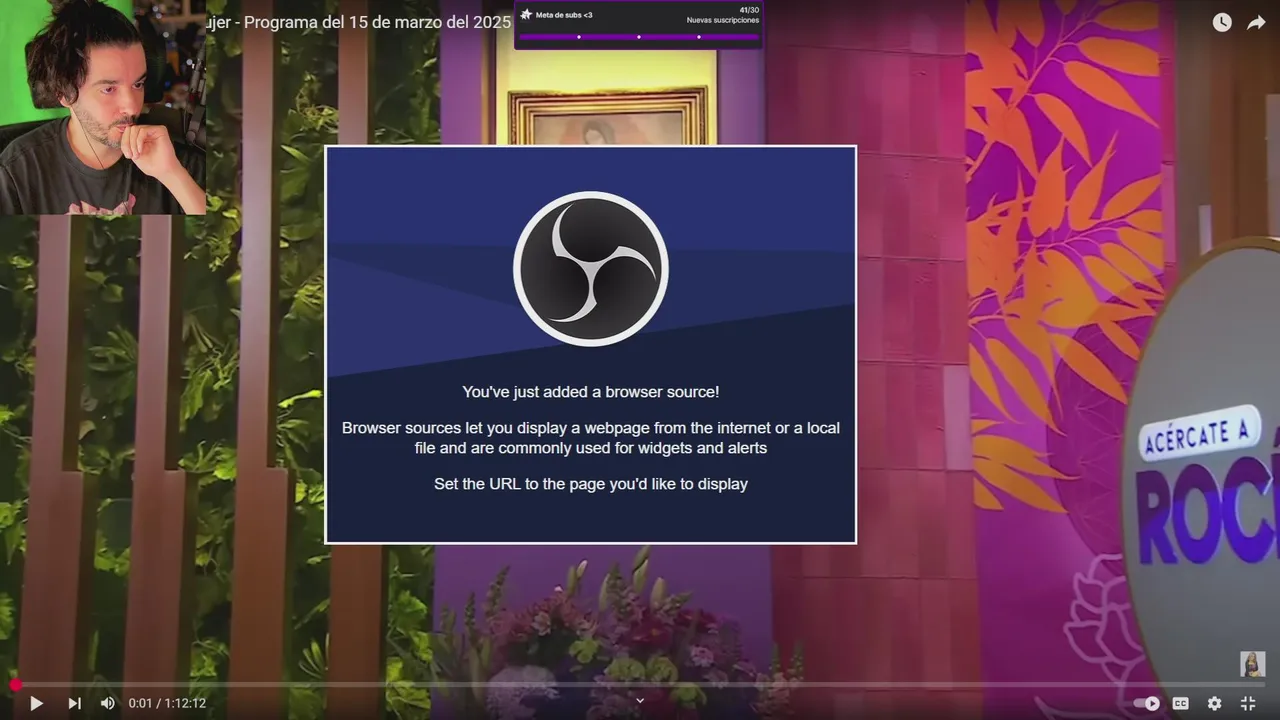The height and width of the screenshot is (720, 1280).
Task: Share this video
Action: (1256, 22)
